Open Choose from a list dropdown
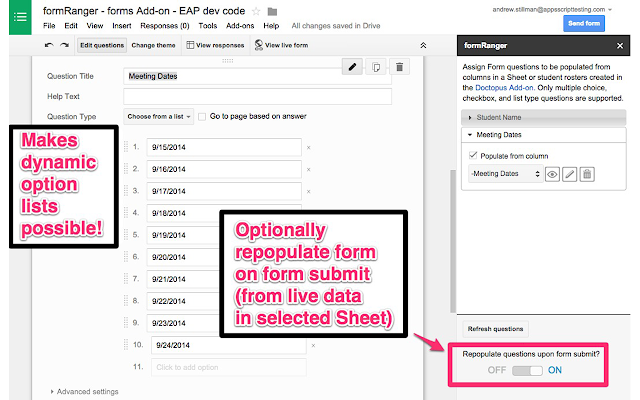This screenshot has height=400, width=640. 158,116
